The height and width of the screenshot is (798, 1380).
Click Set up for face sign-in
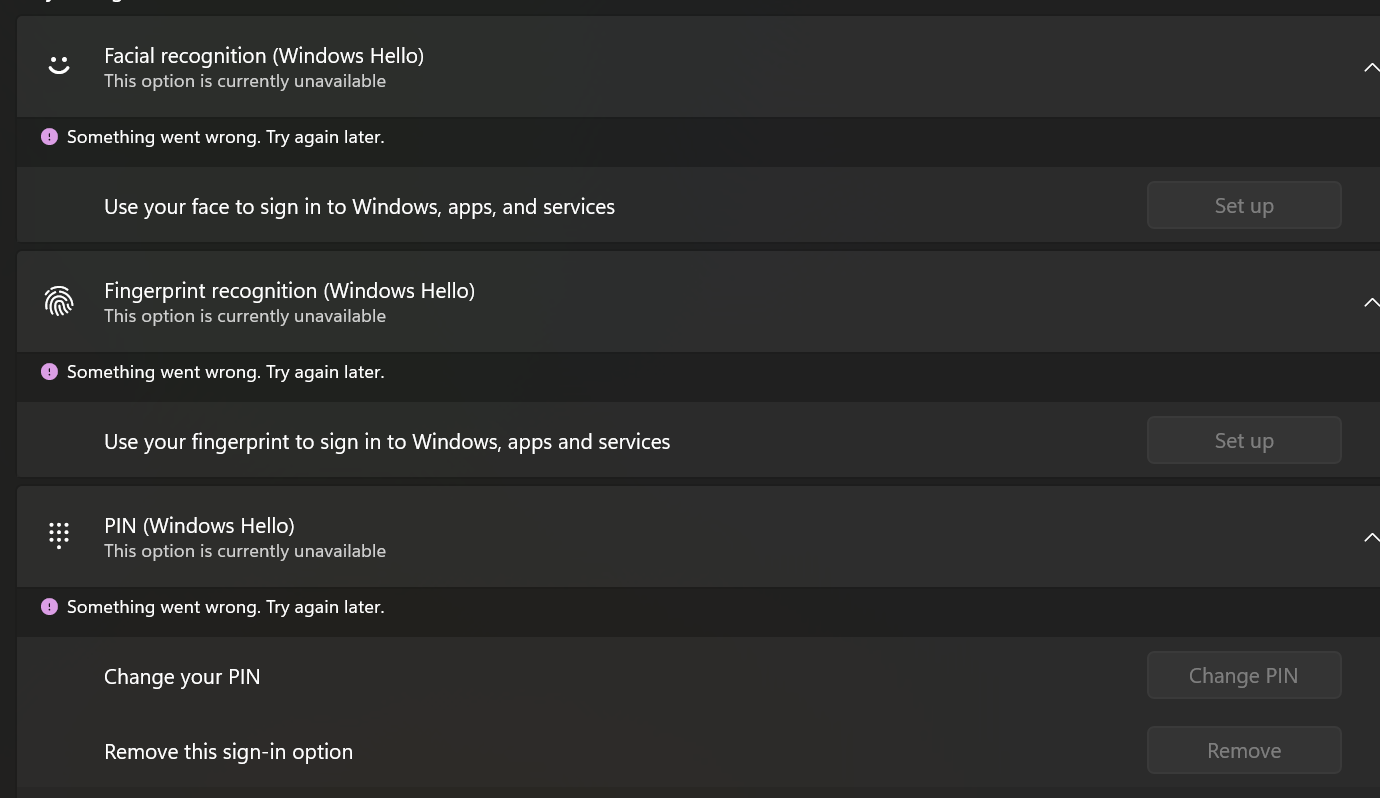(x=1244, y=205)
